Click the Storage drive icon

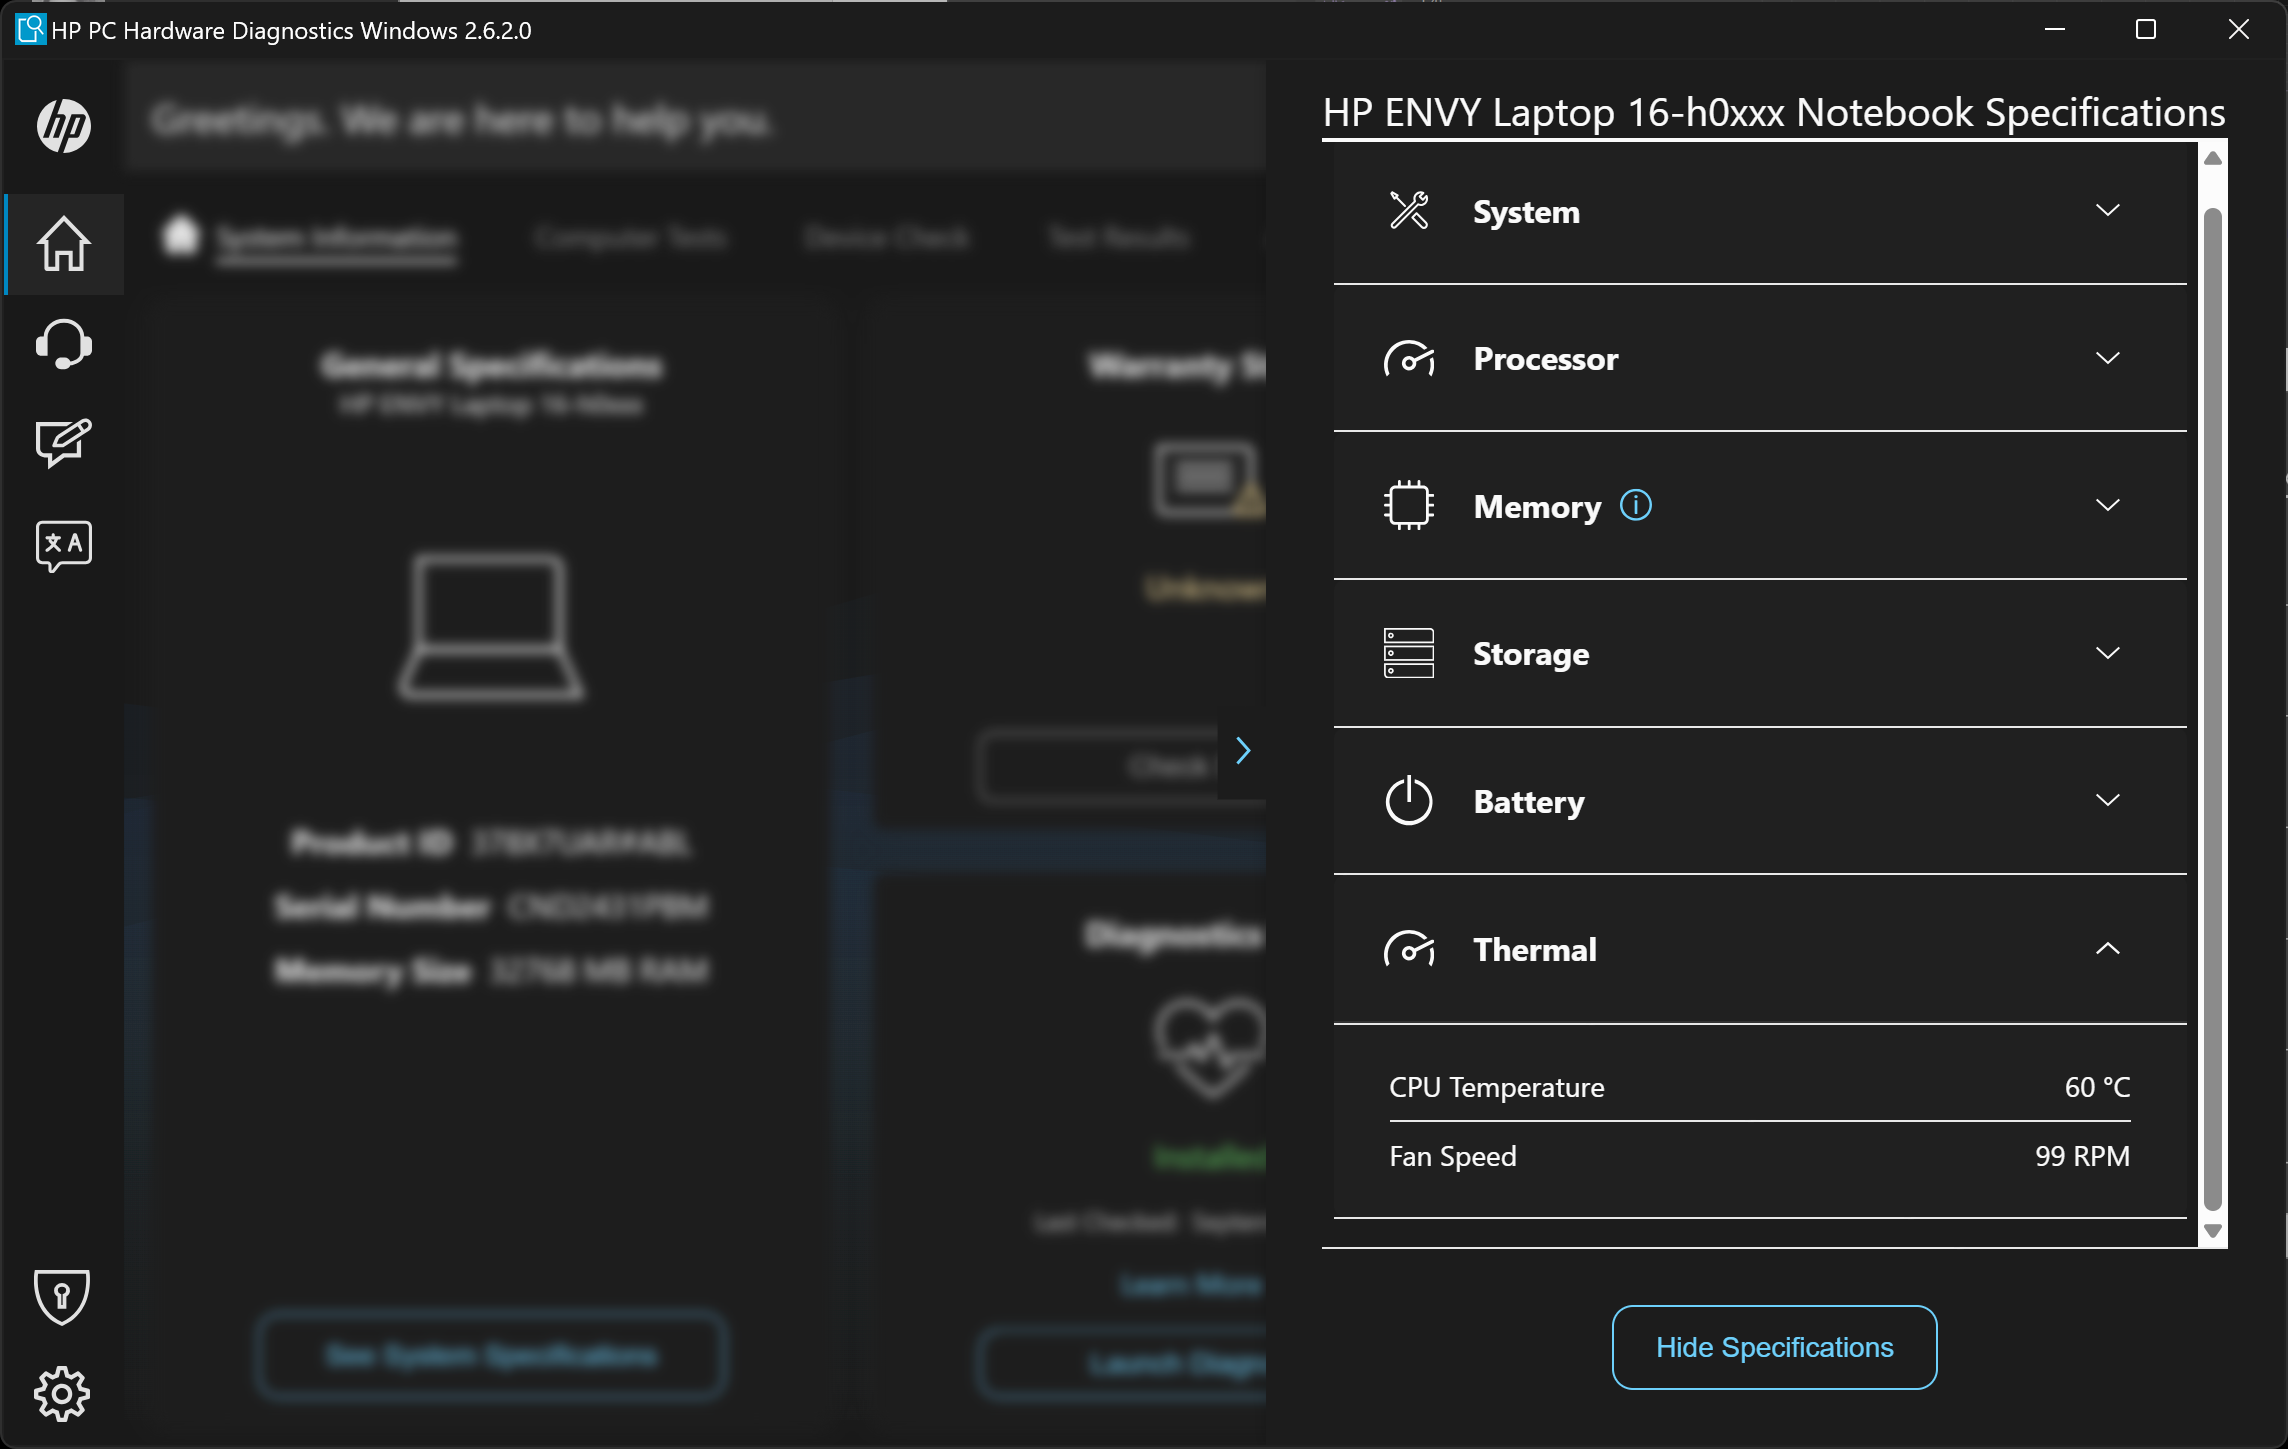pyautogui.click(x=1409, y=653)
